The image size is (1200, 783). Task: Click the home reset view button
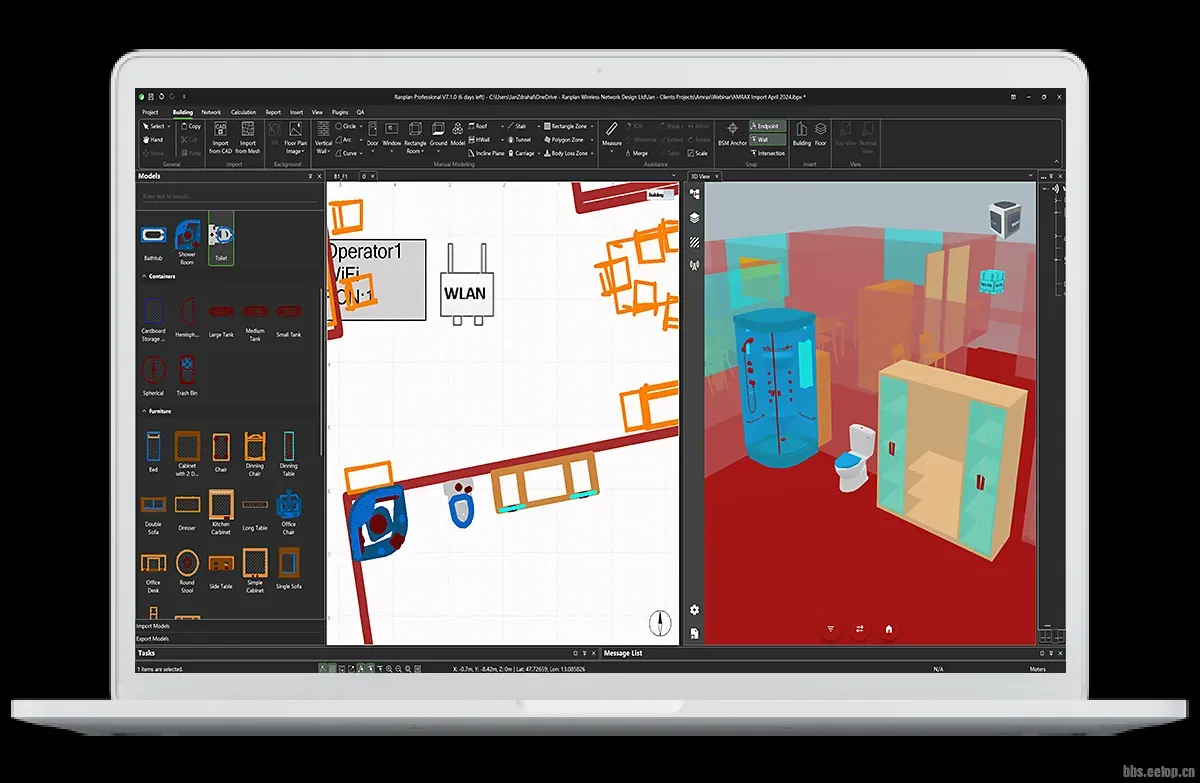tap(889, 630)
